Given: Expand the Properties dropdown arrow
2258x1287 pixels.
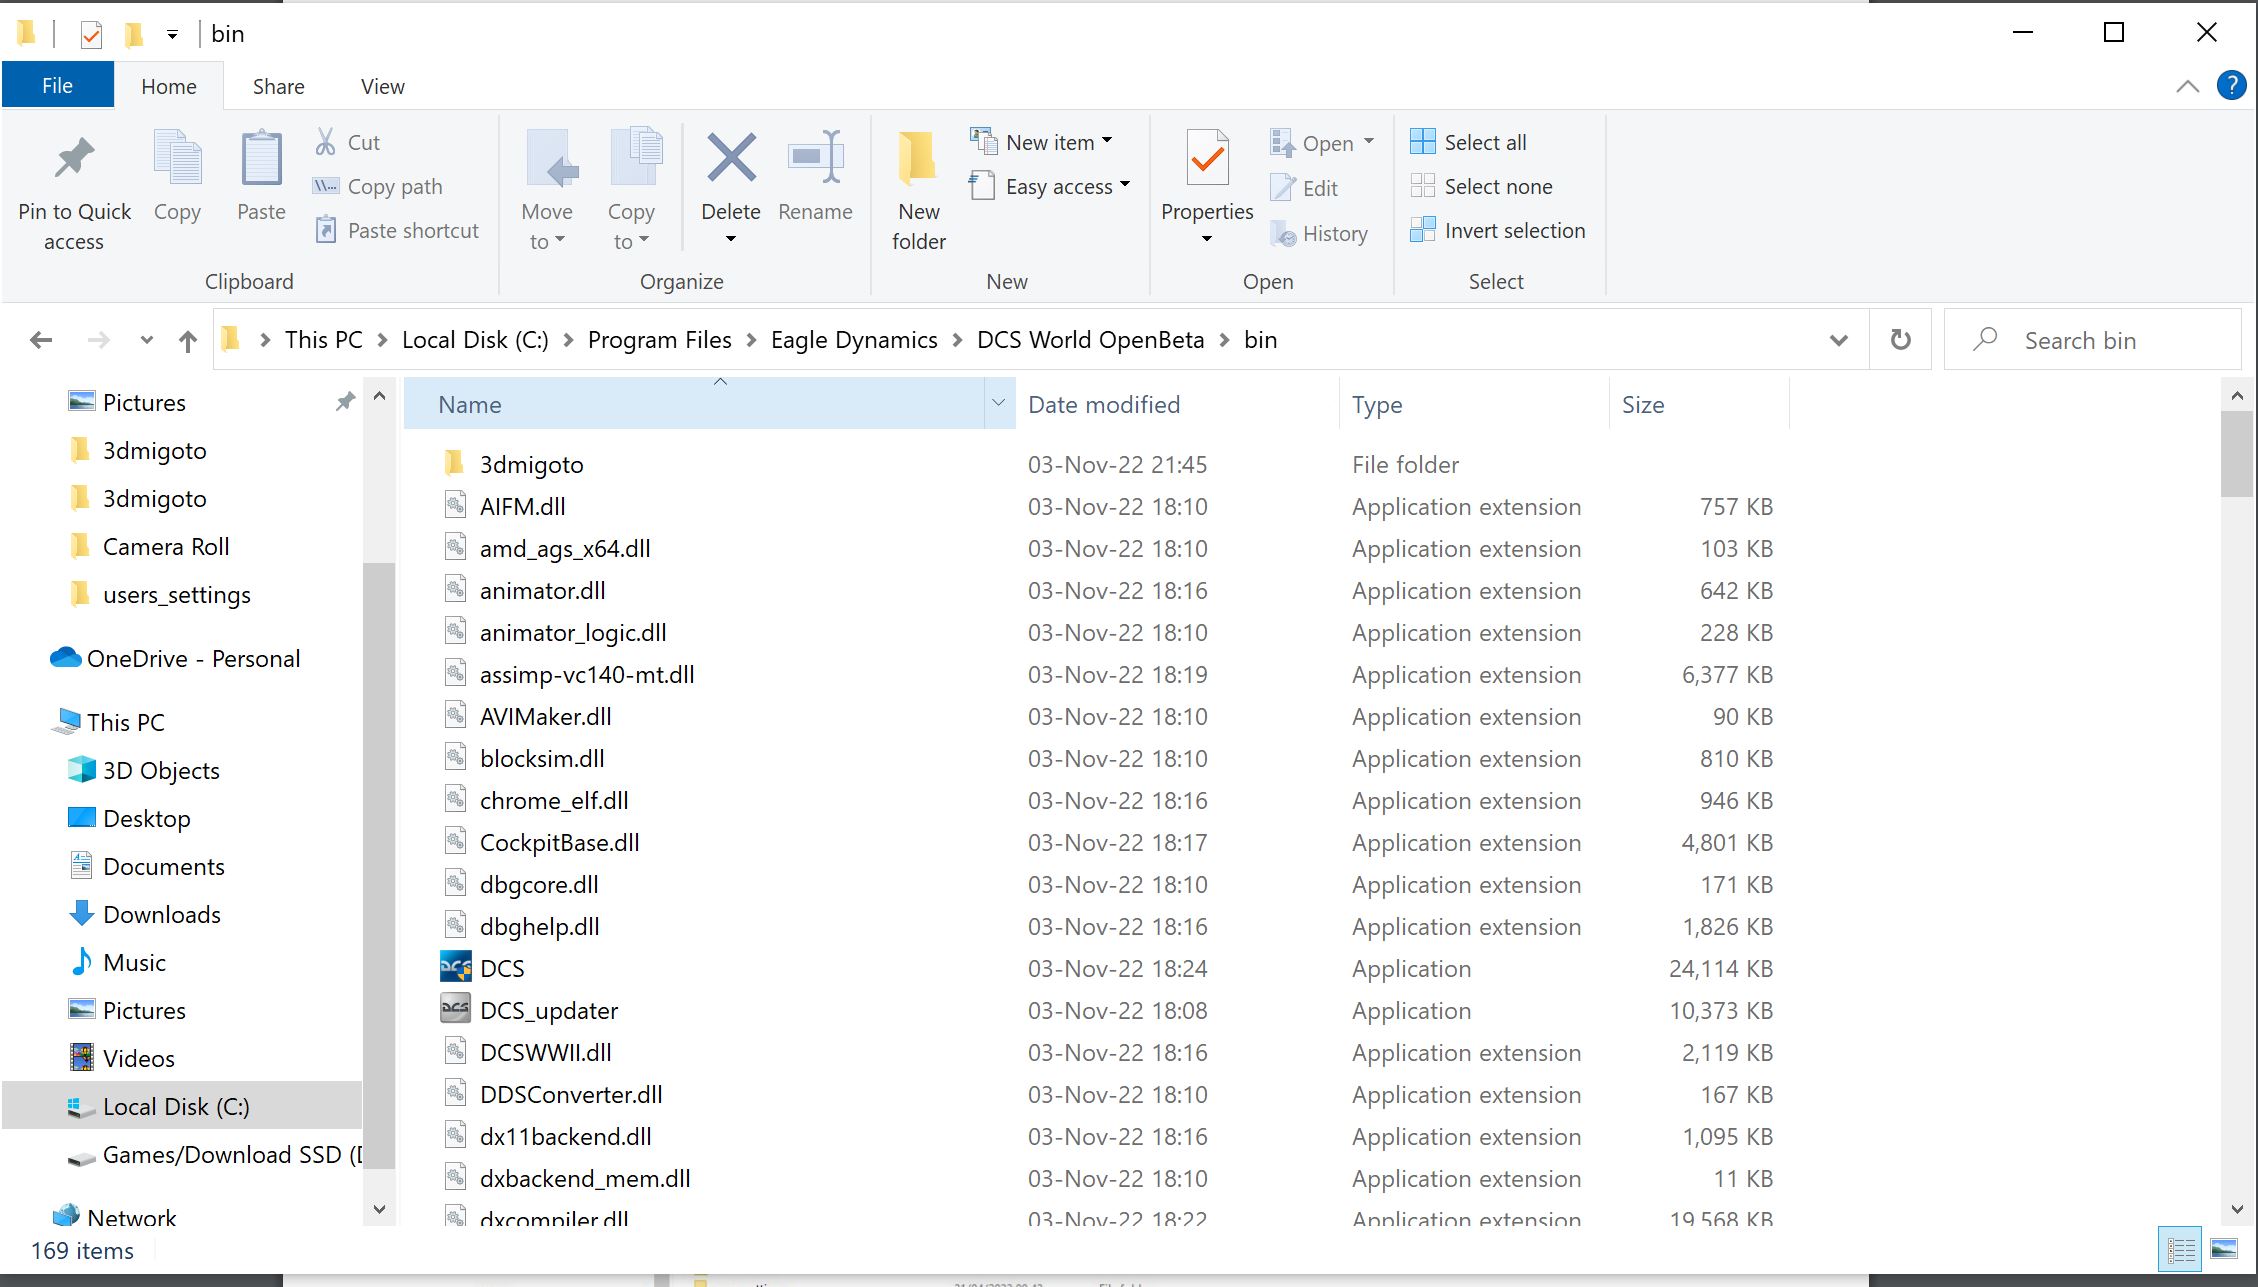Looking at the screenshot, I should [x=1207, y=239].
